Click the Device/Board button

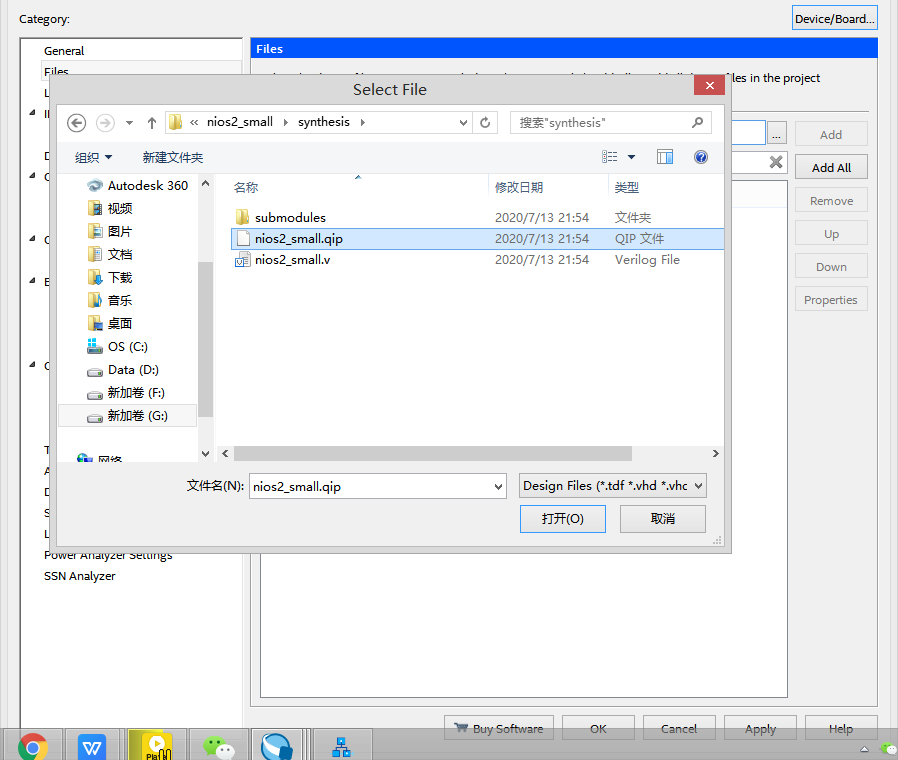coord(834,18)
